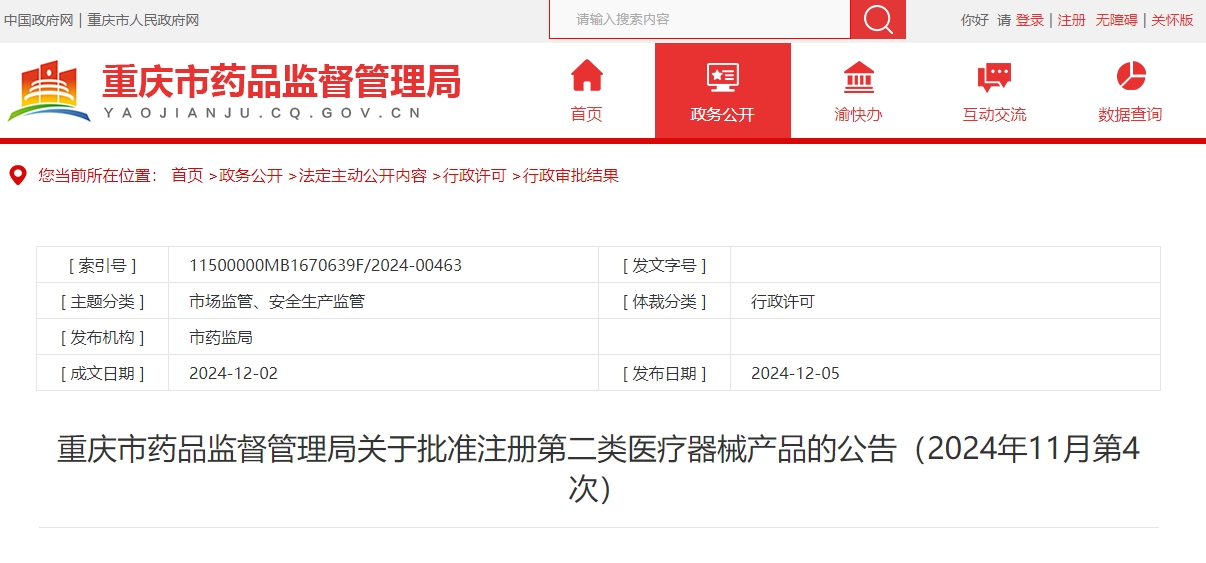
Task: Click the chat bubble icon for 互动交流
Action: tap(994, 77)
